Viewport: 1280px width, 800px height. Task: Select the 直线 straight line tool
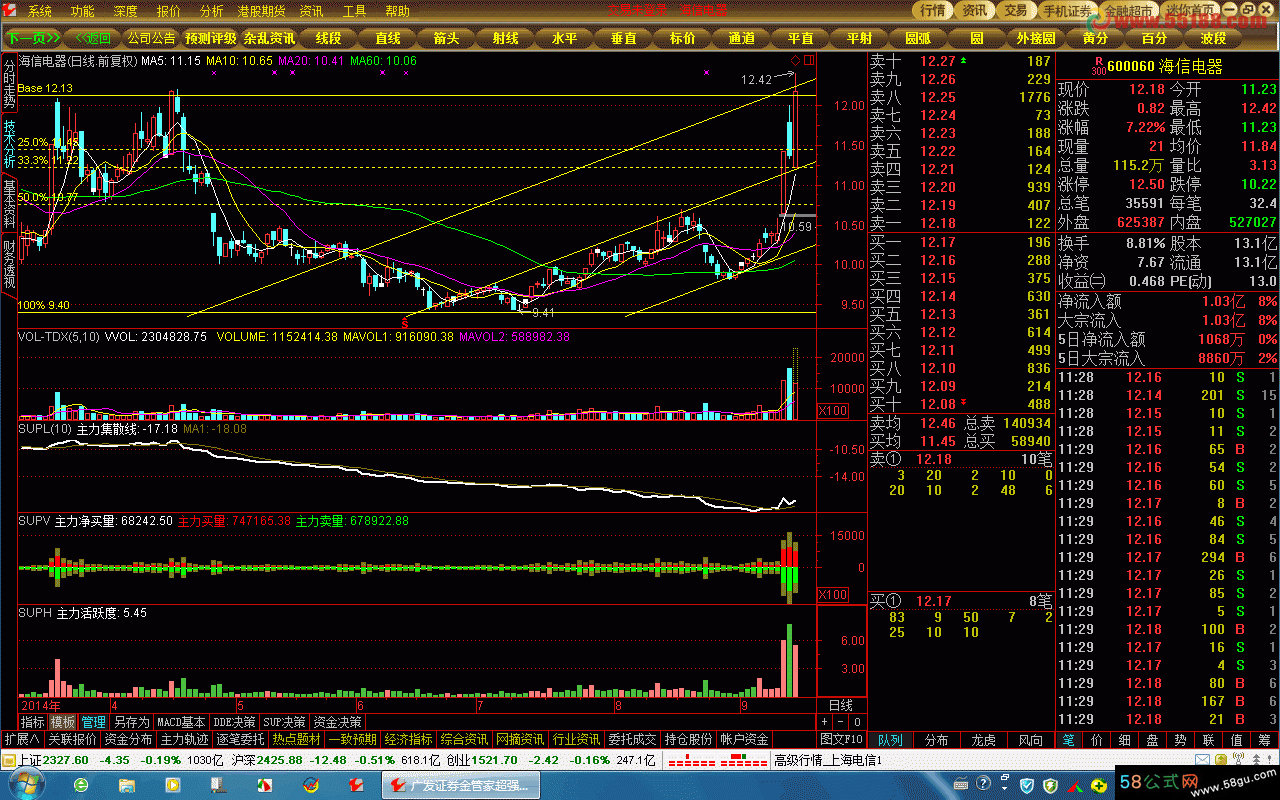(388, 39)
